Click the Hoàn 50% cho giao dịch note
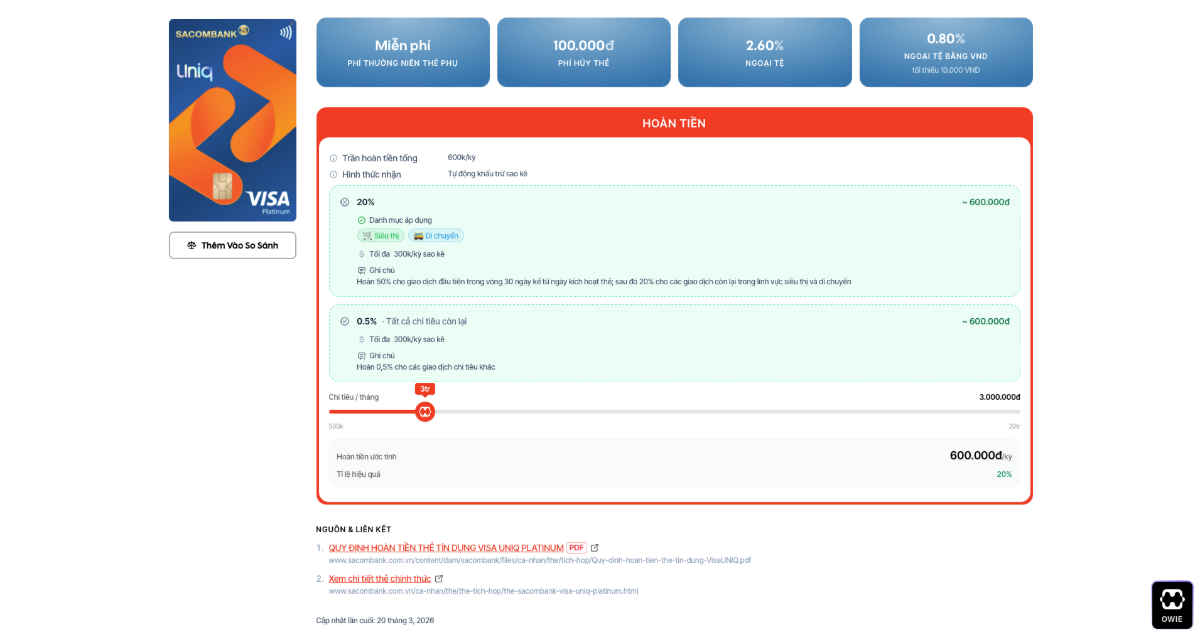The width and height of the screenshot is (1200, 642). click(604, 282)
